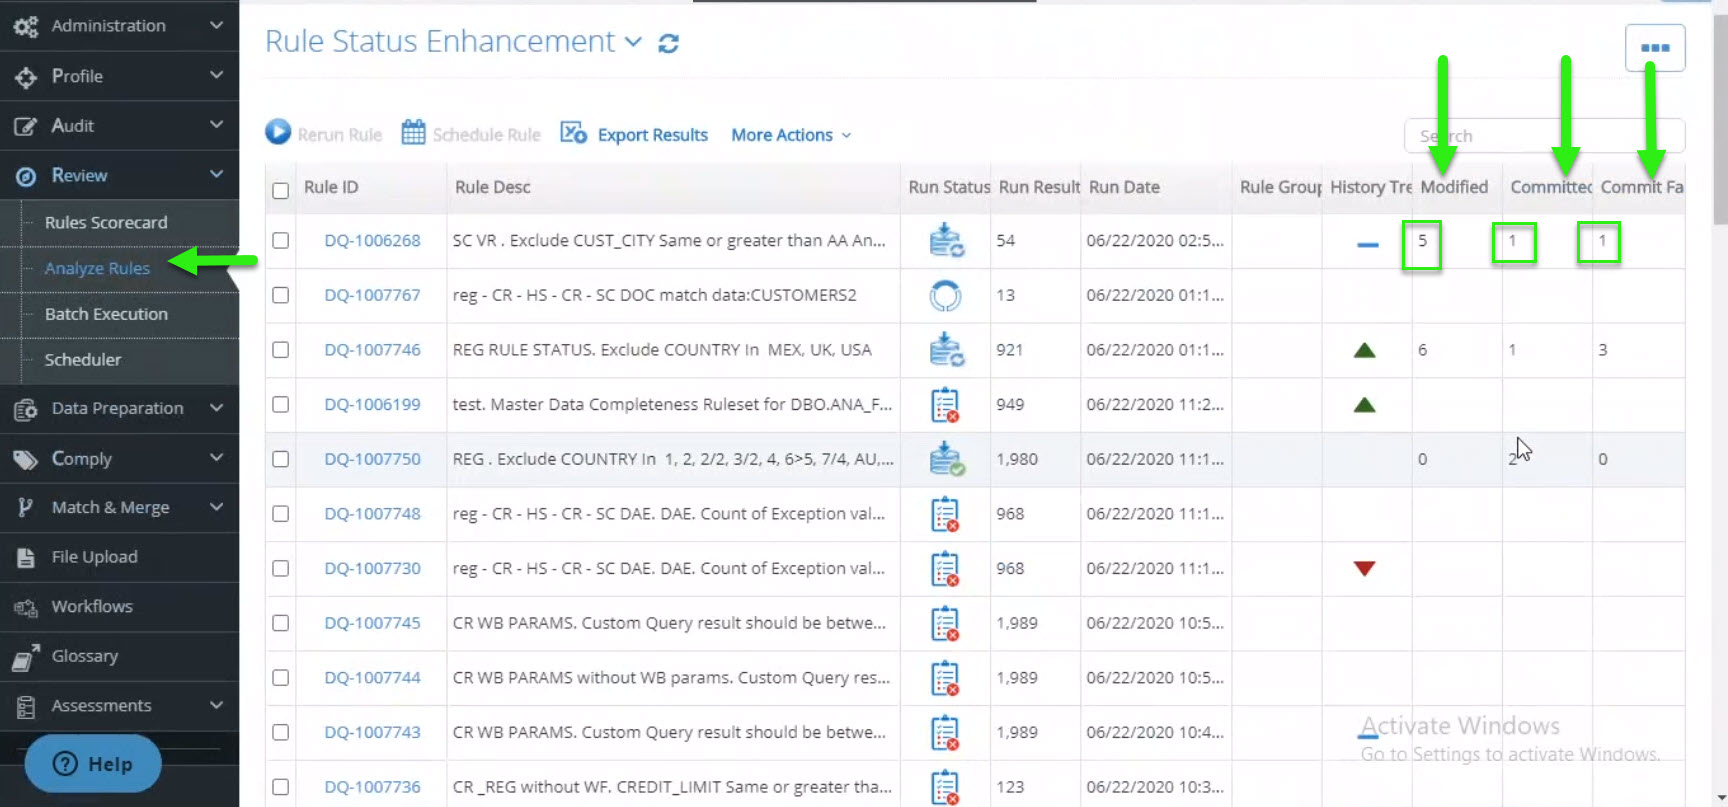Expand the Assessments menu chevron
The height and width of the screenshot is (807, 1728).
[x=216, y=704]
